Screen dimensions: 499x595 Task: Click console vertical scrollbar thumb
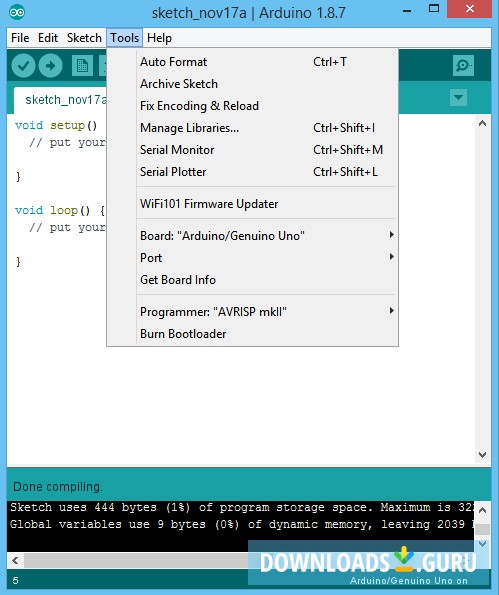[482, 529]
